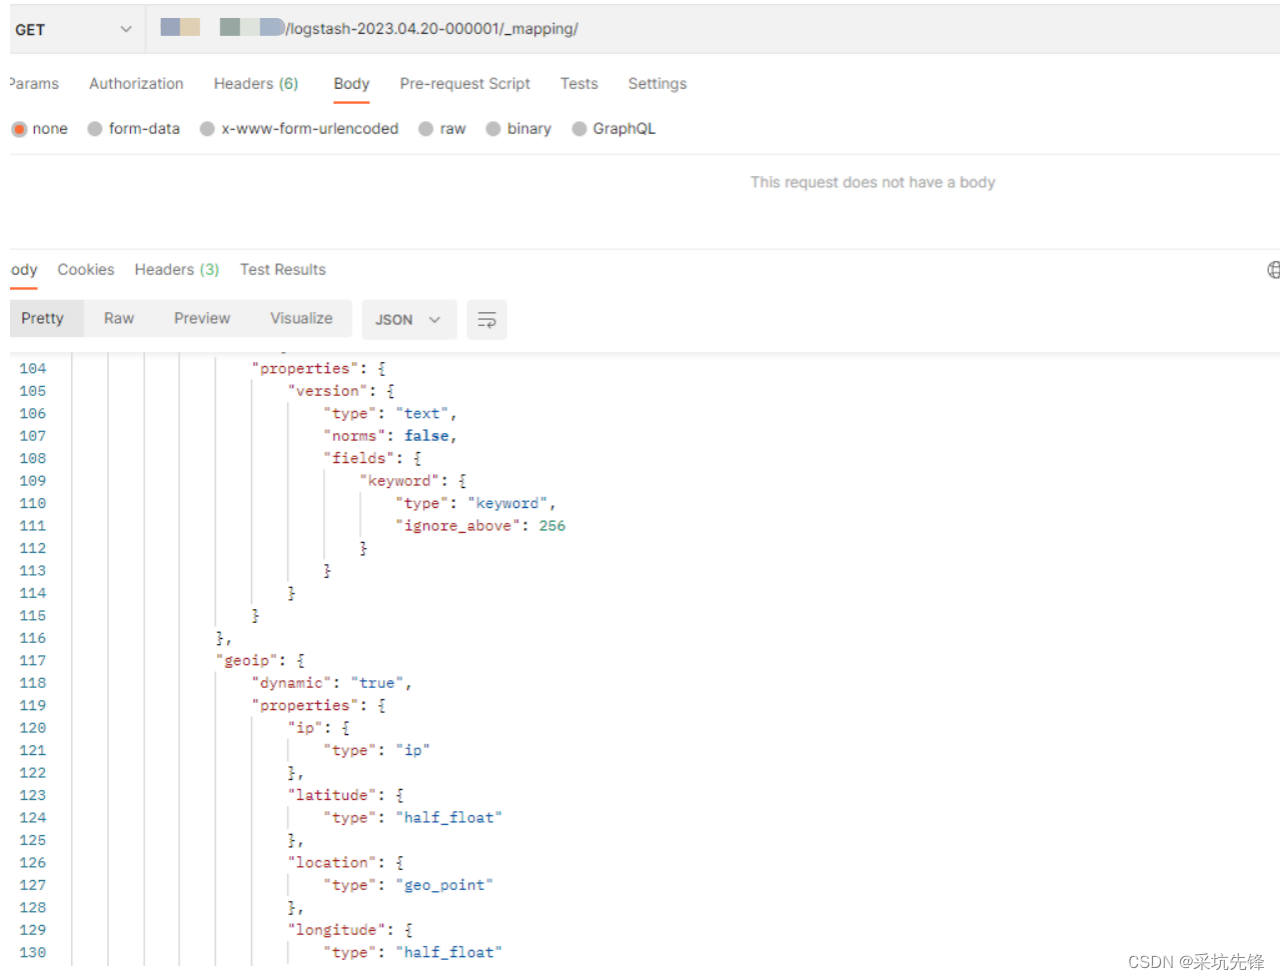Switch to the Authorization tab
Image resolution: width=1280 pixels, height=980 pixels.
click(136, 84)
